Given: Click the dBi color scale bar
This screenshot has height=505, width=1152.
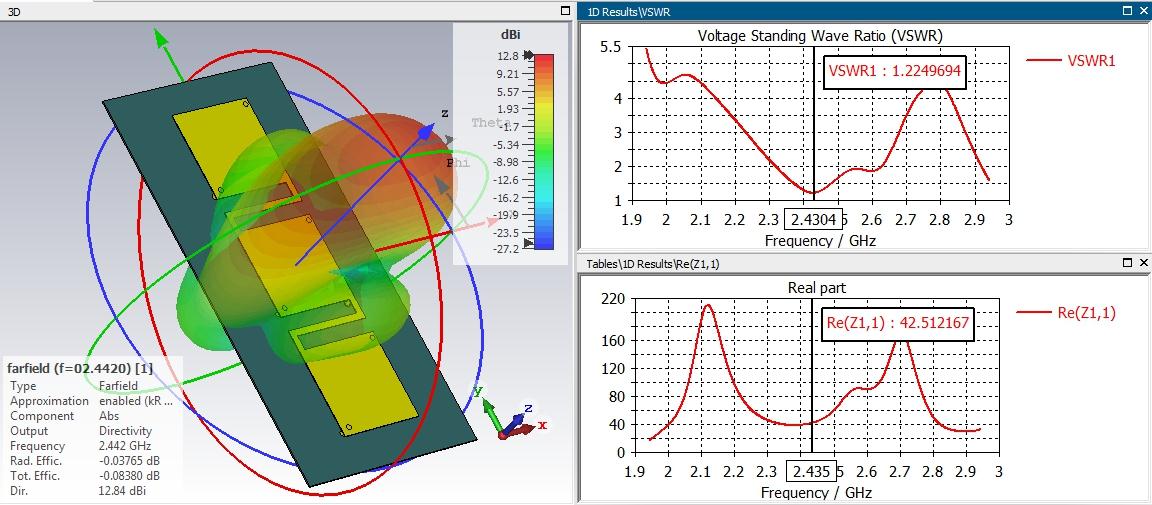Looking at the screenshot, I should (544, 152).
